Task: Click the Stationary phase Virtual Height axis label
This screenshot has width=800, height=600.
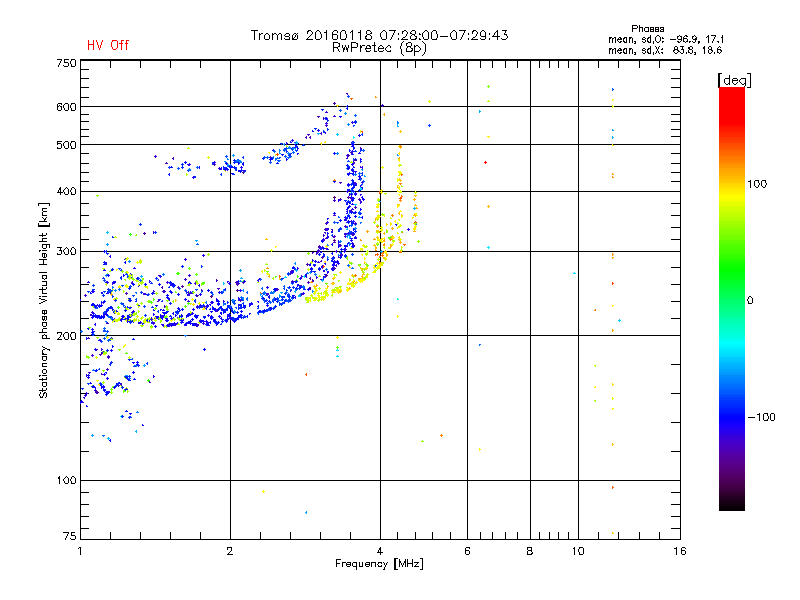Action: coord(44,300)
